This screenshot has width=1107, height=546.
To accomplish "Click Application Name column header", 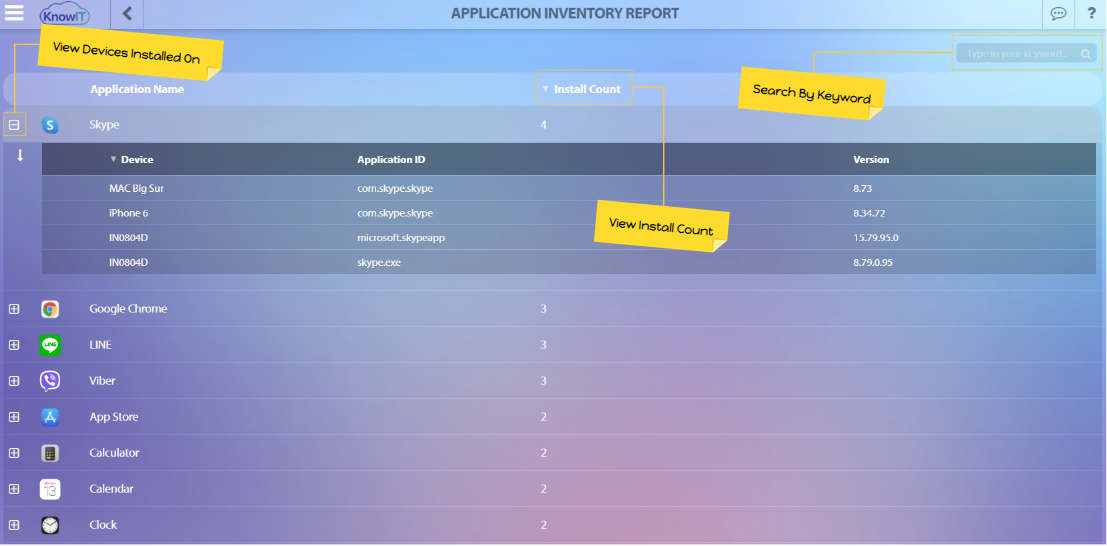I will pyautogui.click(x=137, y=89).
